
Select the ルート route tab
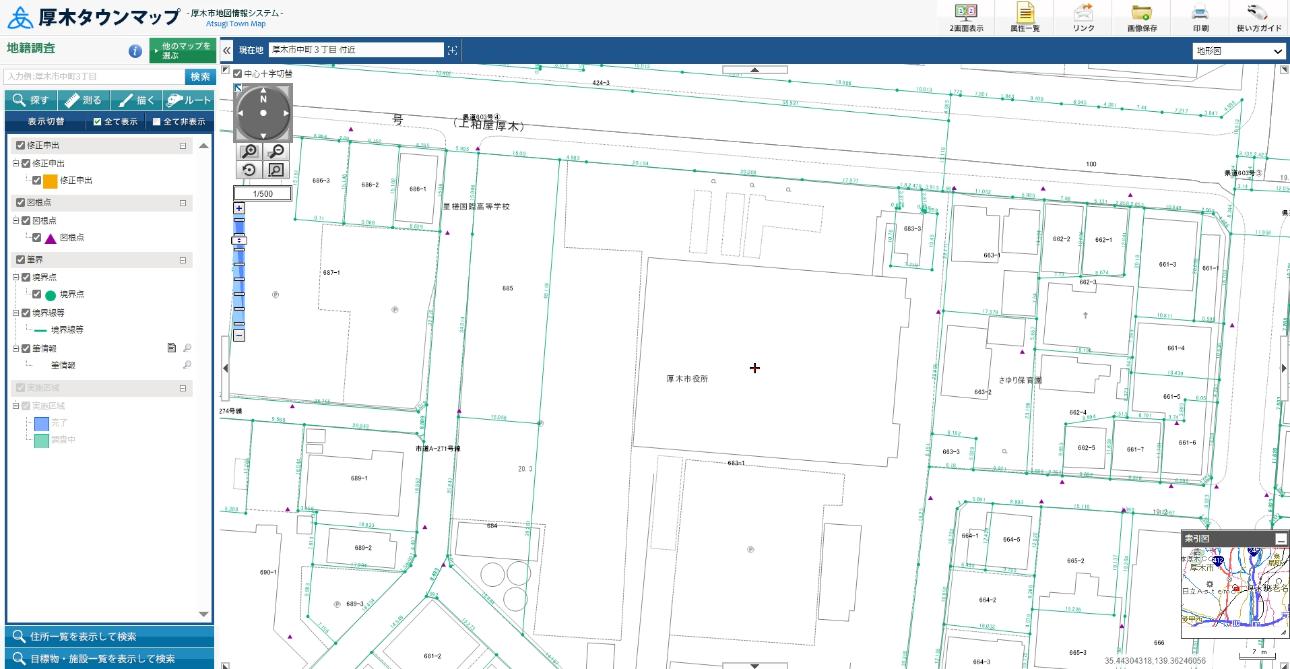188,100
